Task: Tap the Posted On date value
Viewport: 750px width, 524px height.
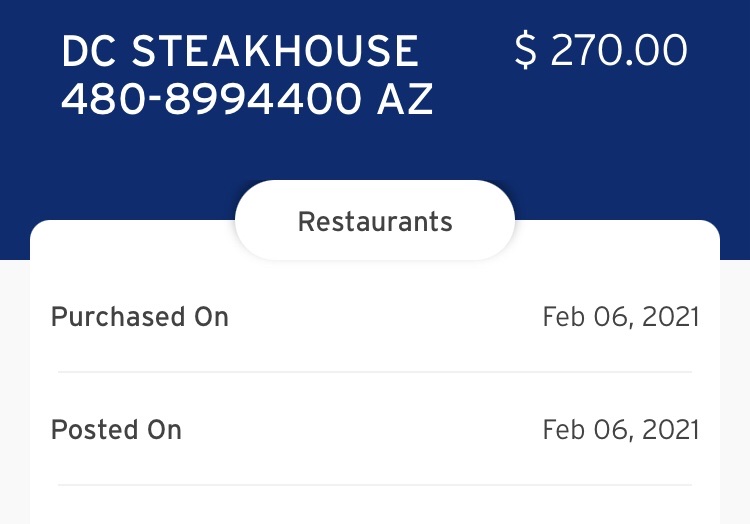Action: pos(620,430)
